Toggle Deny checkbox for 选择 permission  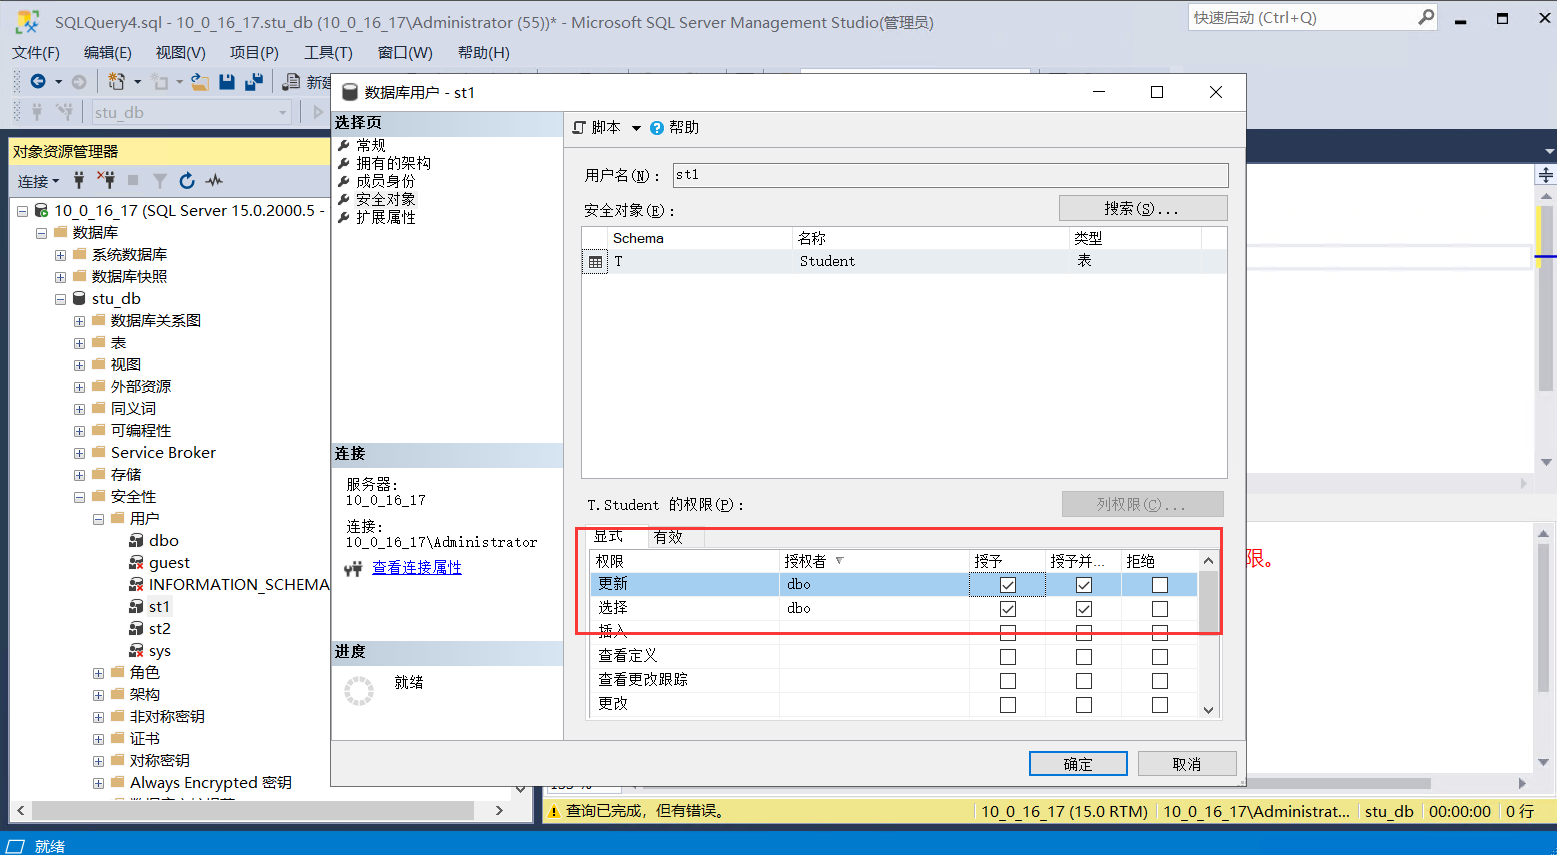[x=1160, y=609]
